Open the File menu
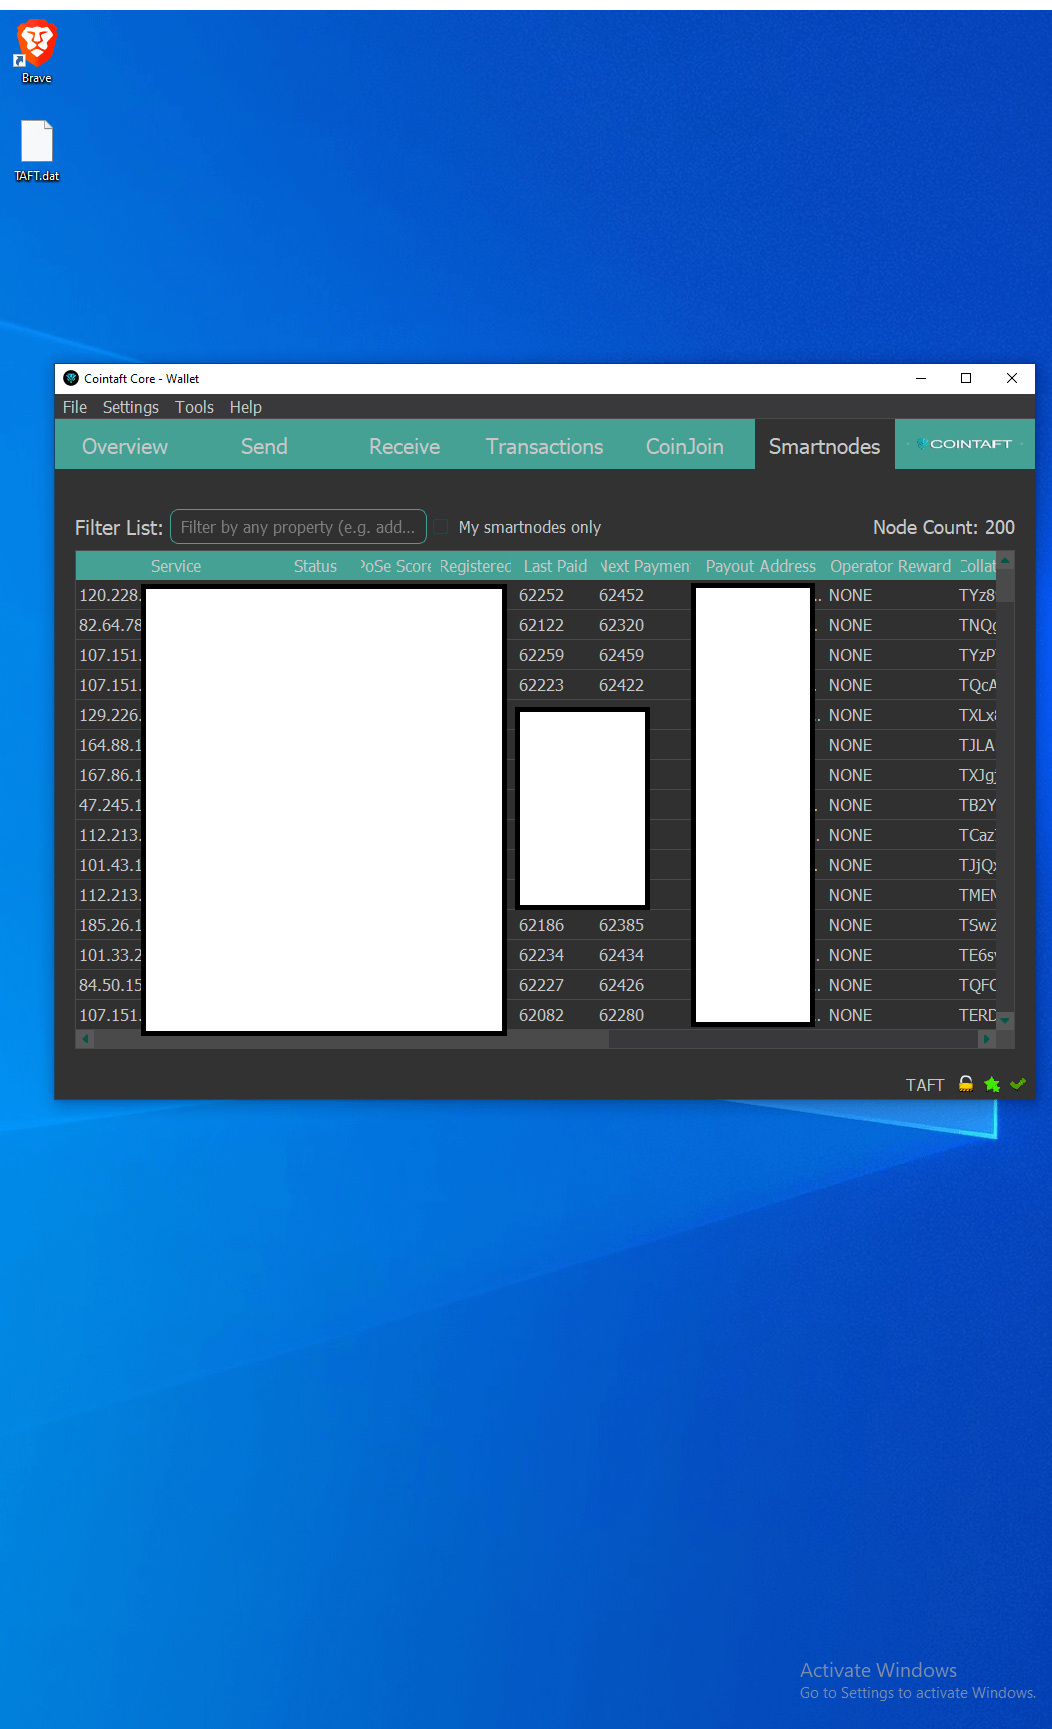This screenshot has height=1729, width=1052. tap(74, 407)
